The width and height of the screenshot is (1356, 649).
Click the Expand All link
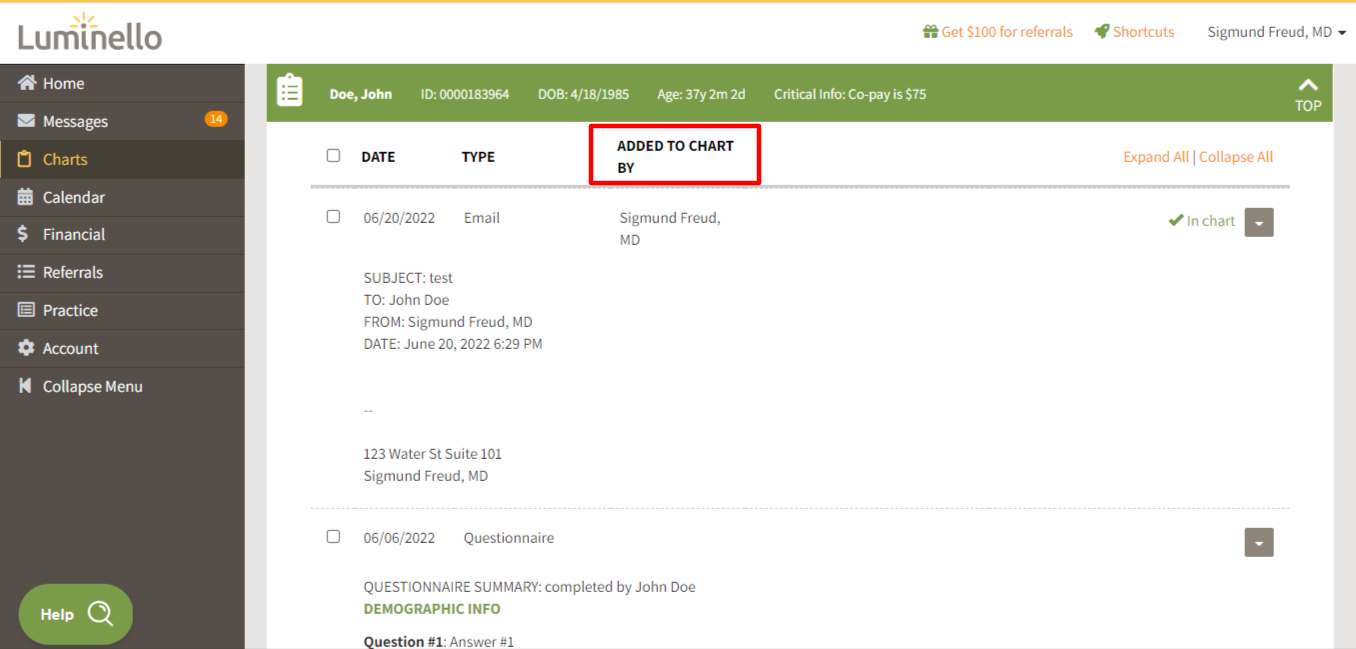click(1156, 157)
